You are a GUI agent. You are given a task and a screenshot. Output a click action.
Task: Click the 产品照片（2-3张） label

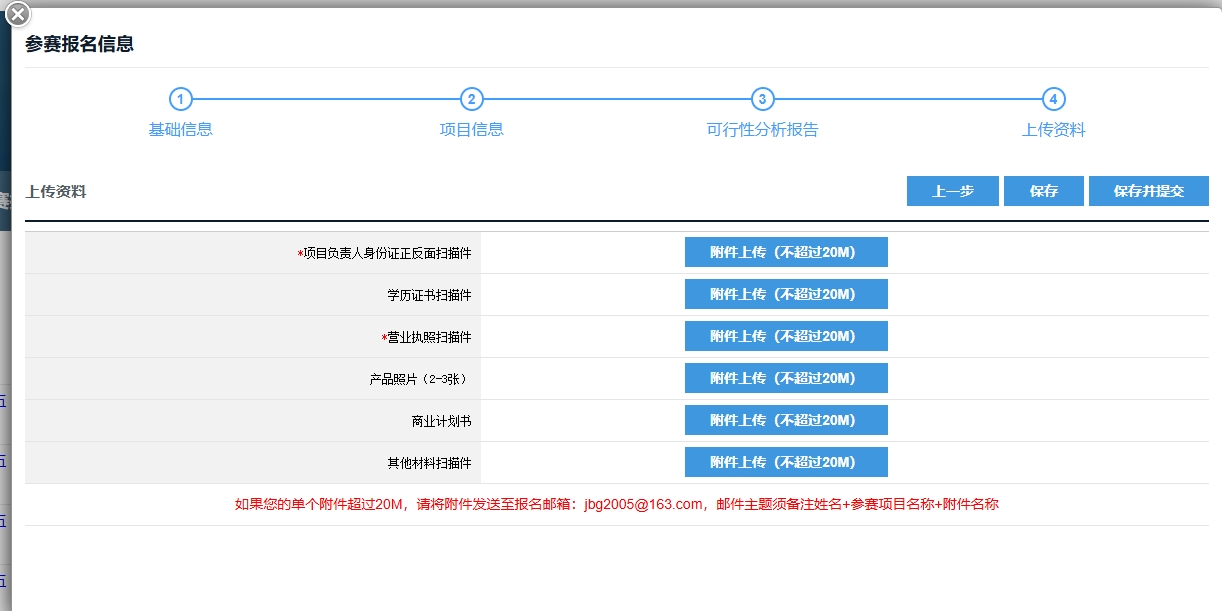(x=420, y=380)
